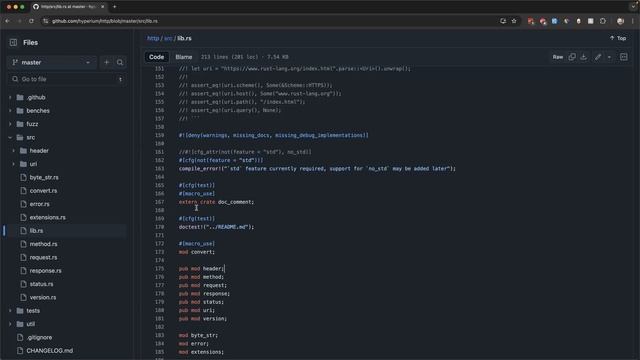Click the blue extension icon in toolbar
Screen dimensions: 640x360
tap(554, 21)
